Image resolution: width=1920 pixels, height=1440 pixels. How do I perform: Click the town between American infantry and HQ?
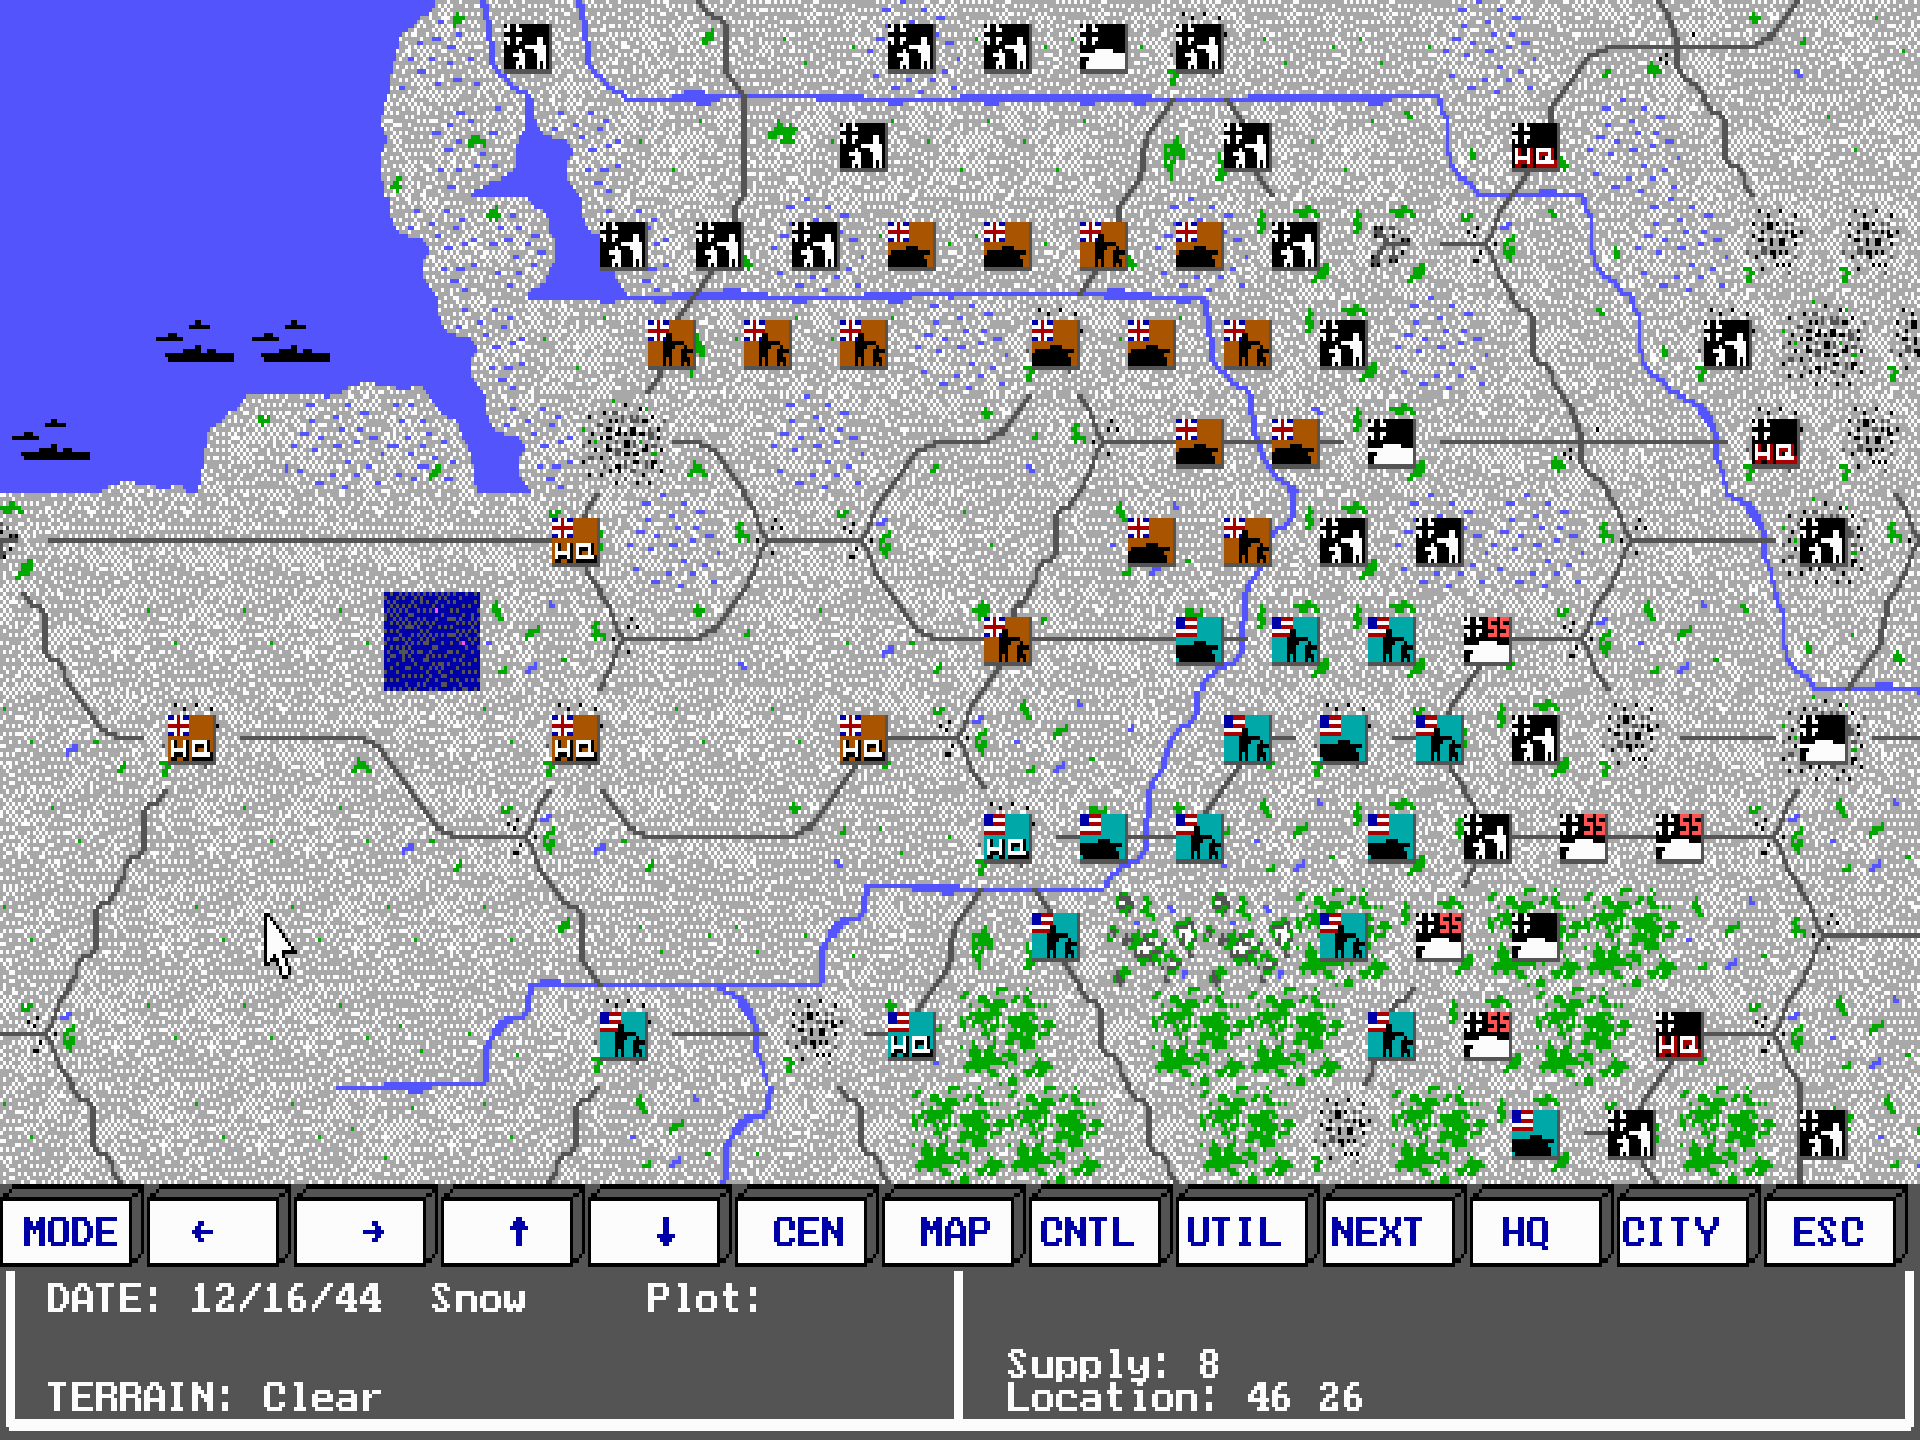[x=817, y=1031]
